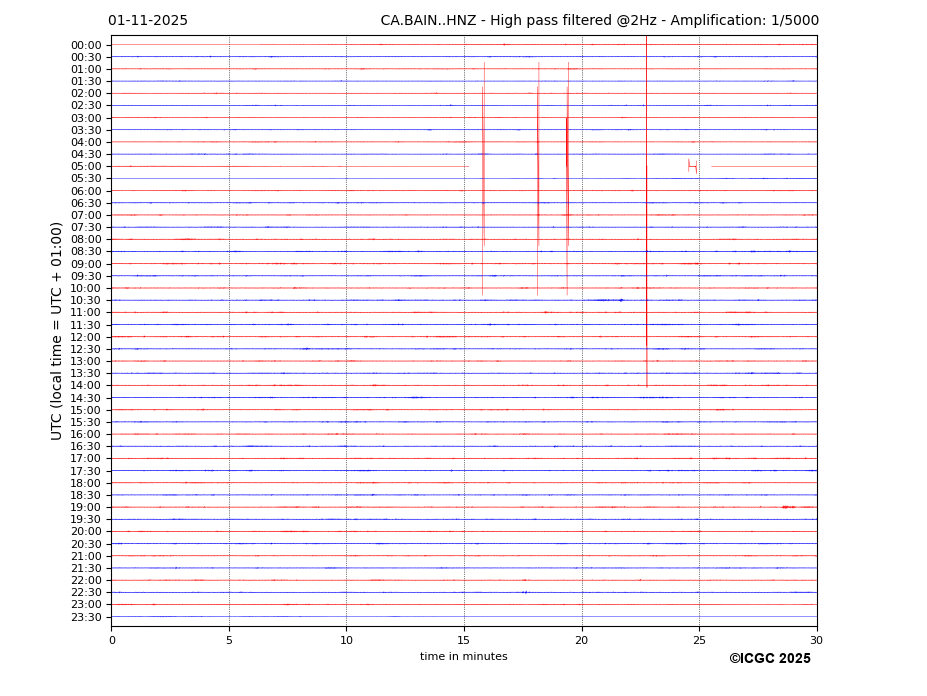Inspect the red spike near minute 18
927x696 pixels.
(538, 170)
